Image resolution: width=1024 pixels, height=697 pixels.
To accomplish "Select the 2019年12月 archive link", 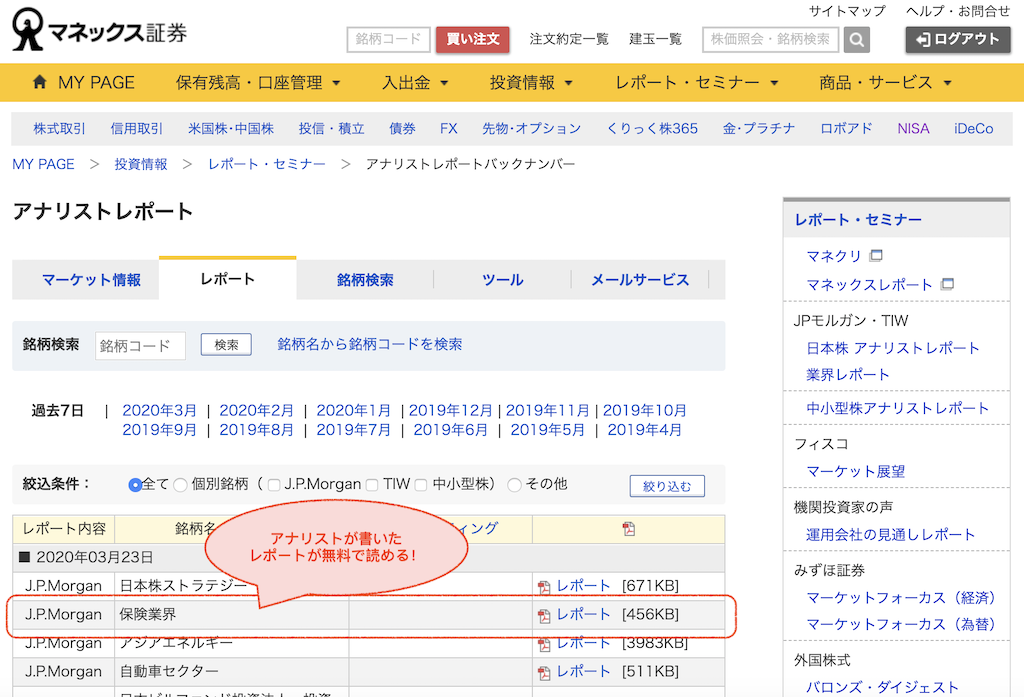I will point(451,410).
